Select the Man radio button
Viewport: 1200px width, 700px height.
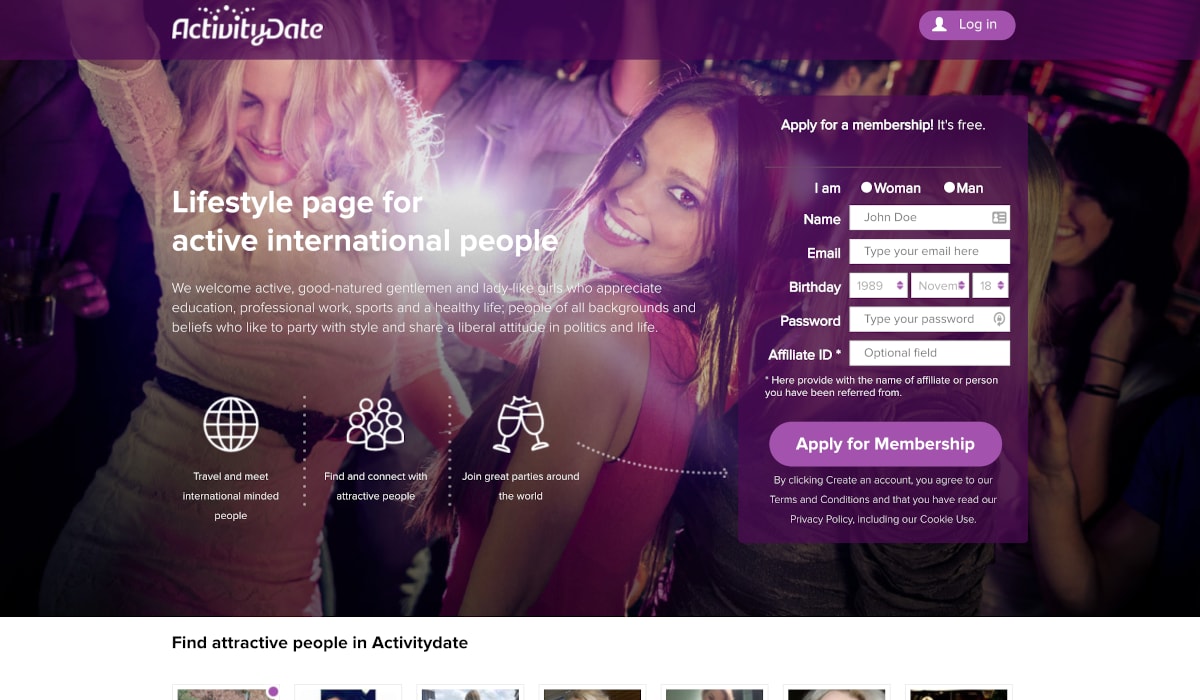point(949,187)
